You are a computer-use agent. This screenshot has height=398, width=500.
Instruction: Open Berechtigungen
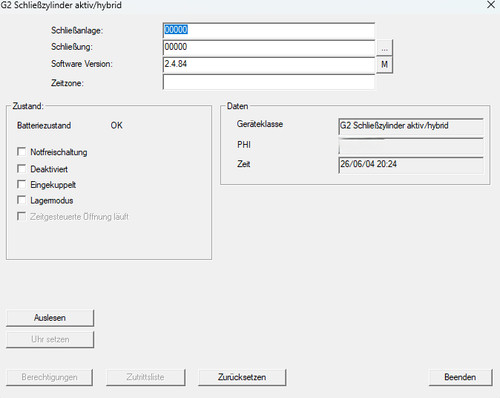pos(49,377)
